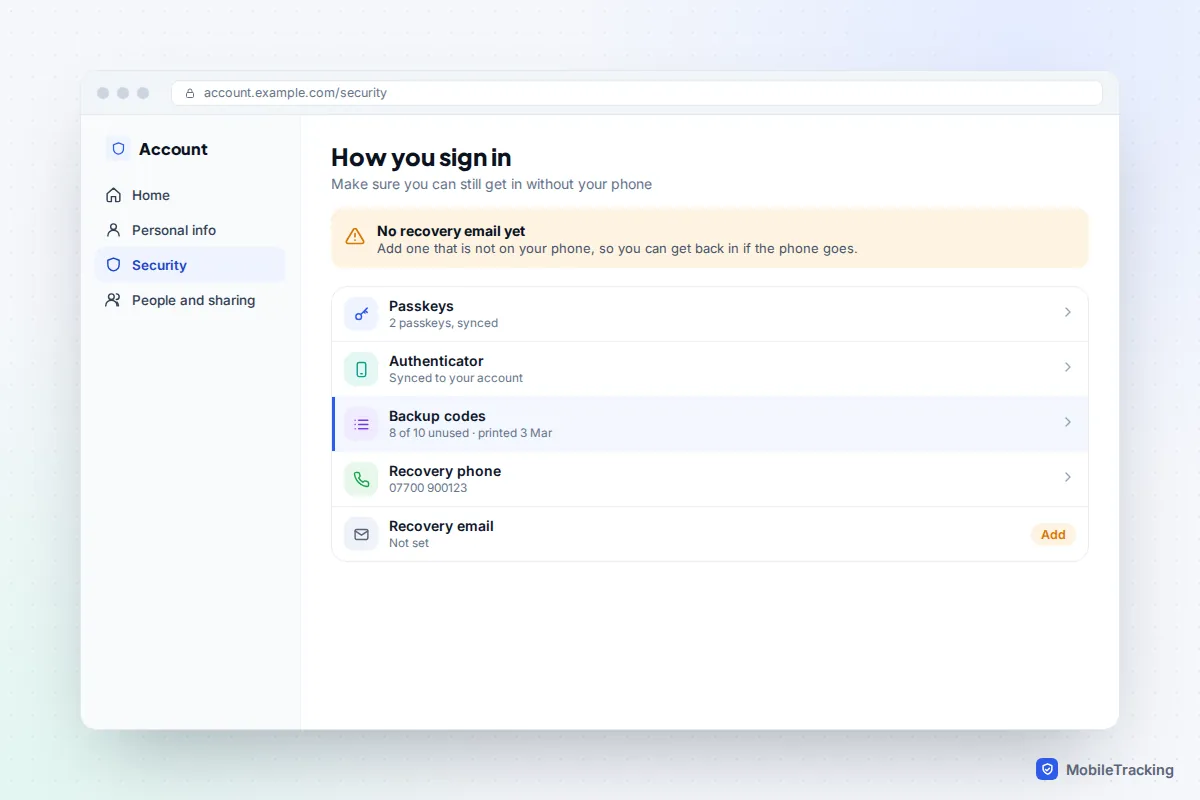Click '8 of 10 unused · printed 3 Mar' text

coord(470,433)
